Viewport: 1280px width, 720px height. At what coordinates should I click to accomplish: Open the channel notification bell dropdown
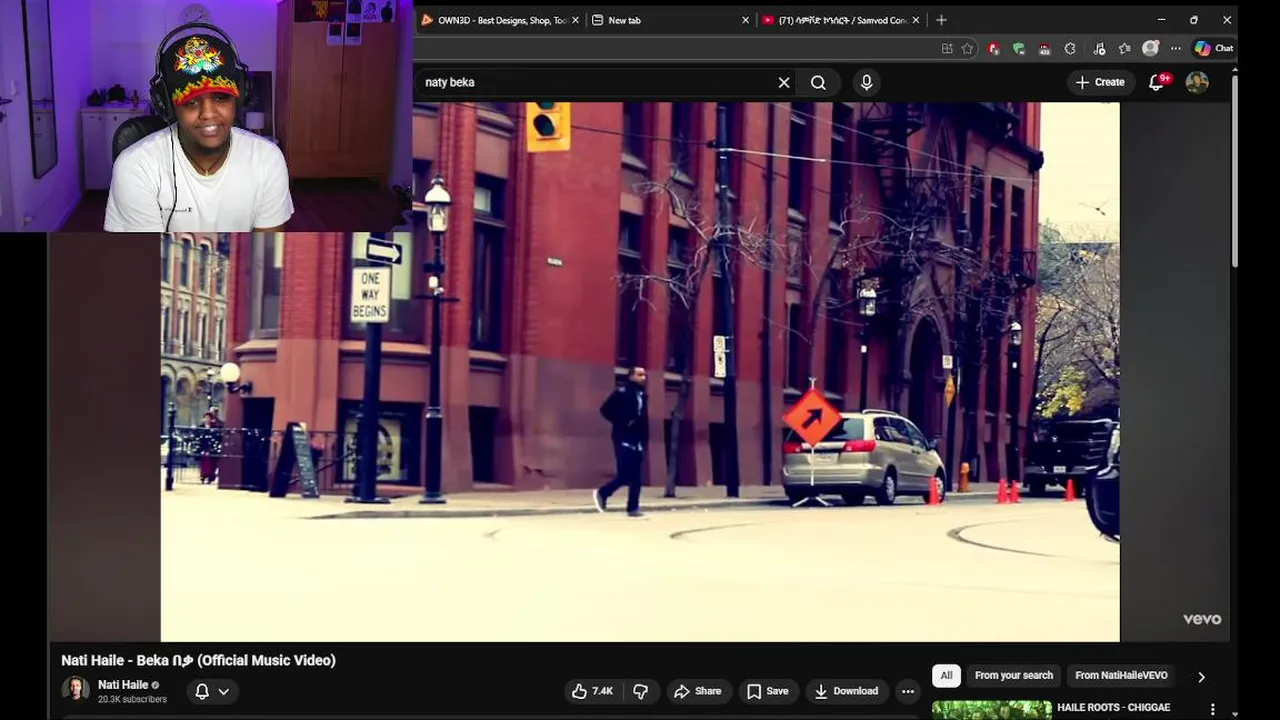(x=212, y=691)
